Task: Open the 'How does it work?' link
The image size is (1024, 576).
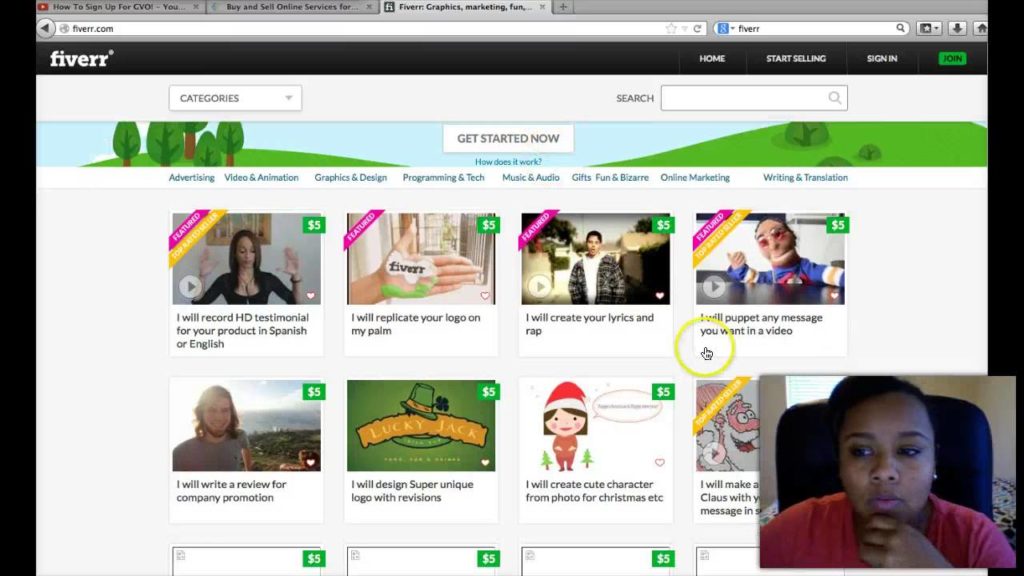Action: 508,161
